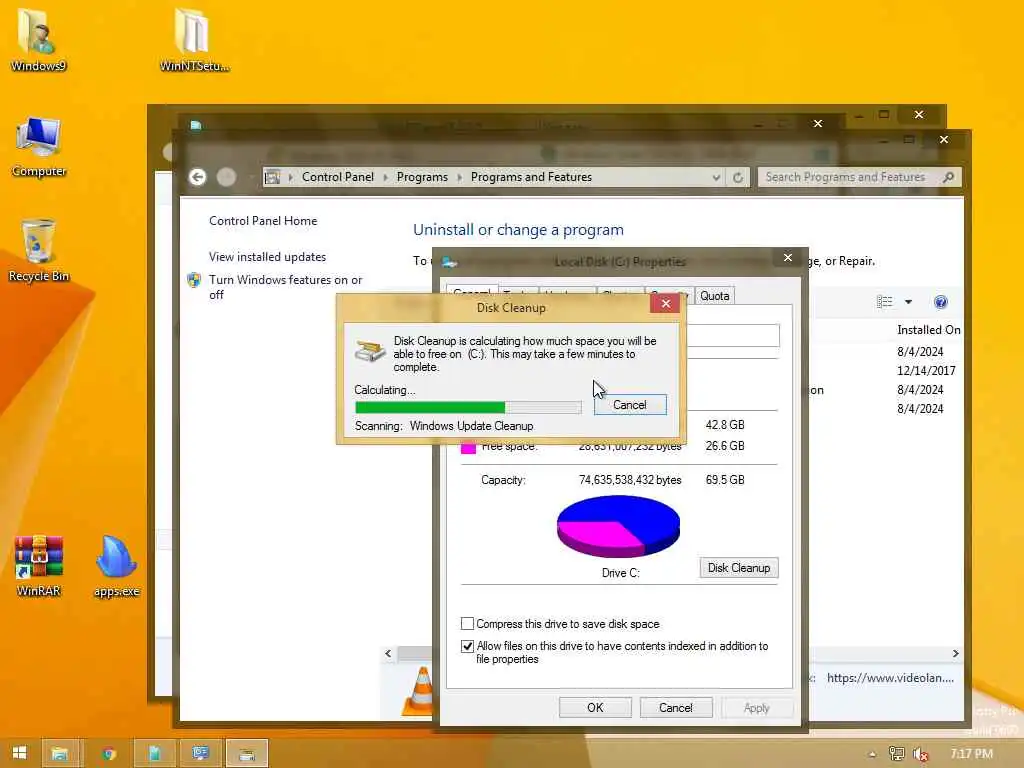Open the muted volume icon in tray
The height and width of the screenshot is (768, 1024).
921,754
